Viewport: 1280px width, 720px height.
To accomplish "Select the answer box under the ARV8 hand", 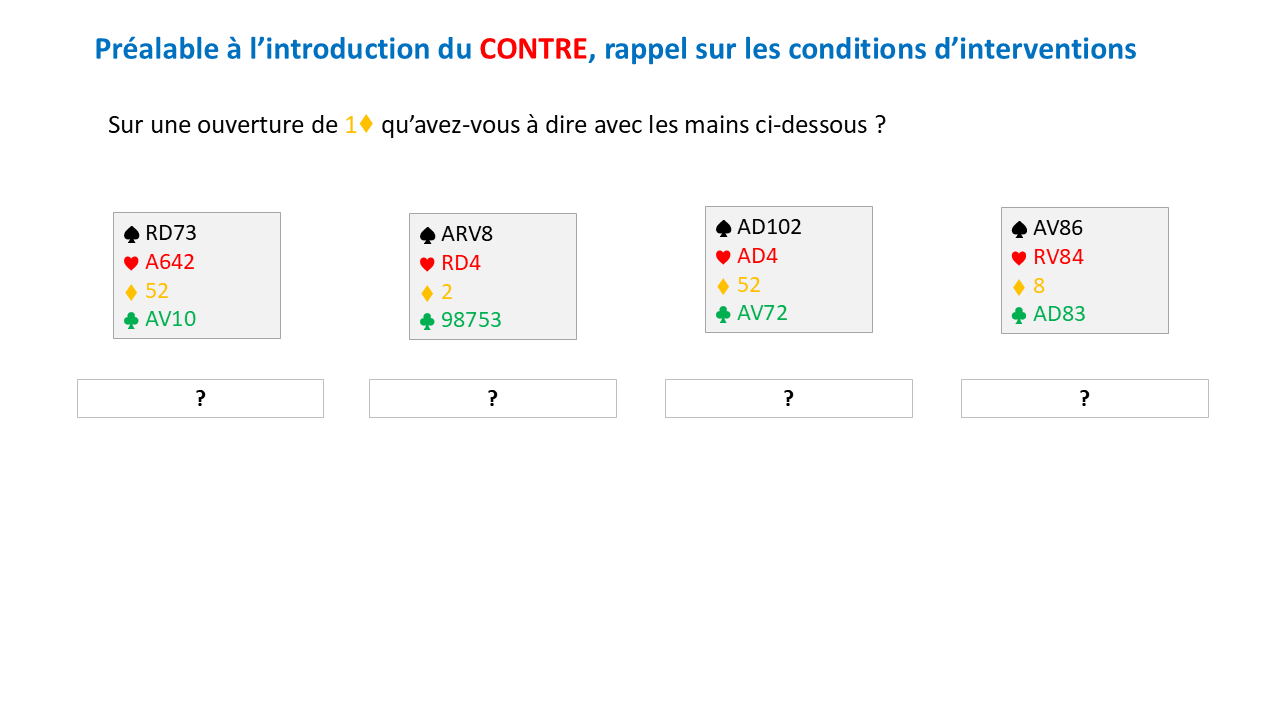I will pyautogui.click(x=492, y=398).
